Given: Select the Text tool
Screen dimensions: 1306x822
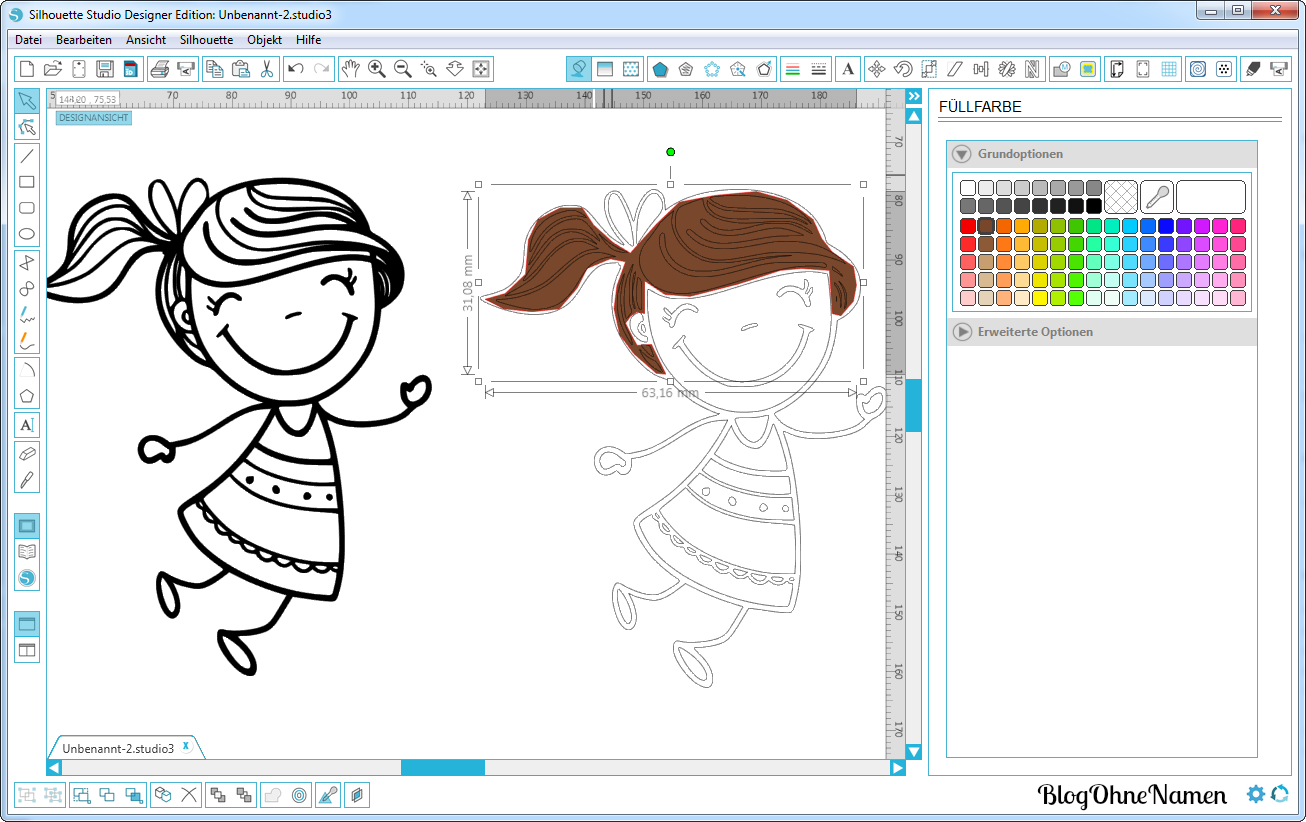Looking at the screenshot, I should pyautogui.click(x=27, y=425).
